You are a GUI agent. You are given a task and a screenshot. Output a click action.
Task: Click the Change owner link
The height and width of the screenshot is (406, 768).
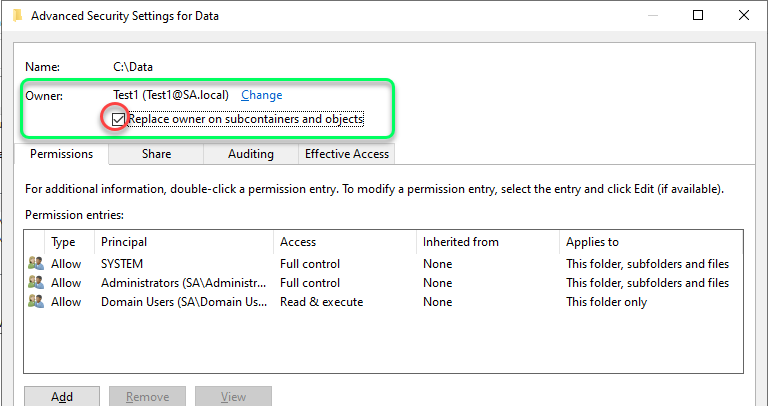pos(262,95)
